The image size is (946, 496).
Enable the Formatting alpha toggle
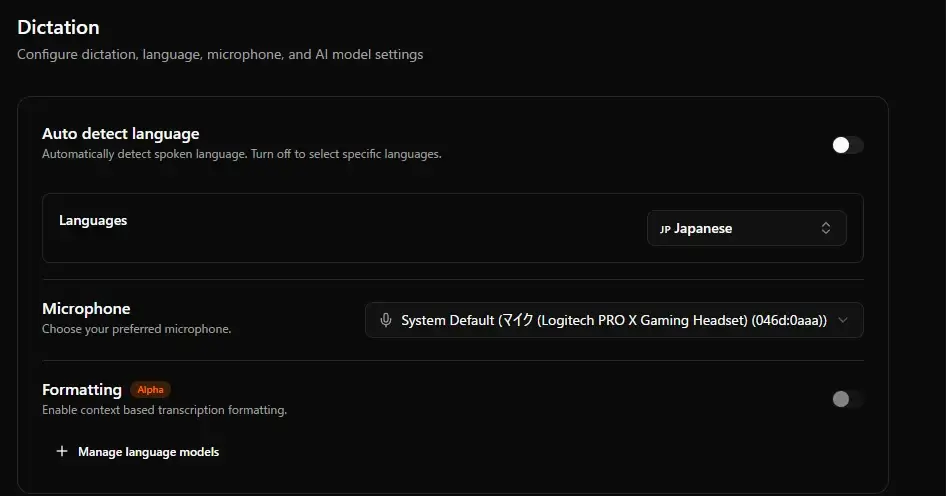pyautogui.click(x=848, y=399)
